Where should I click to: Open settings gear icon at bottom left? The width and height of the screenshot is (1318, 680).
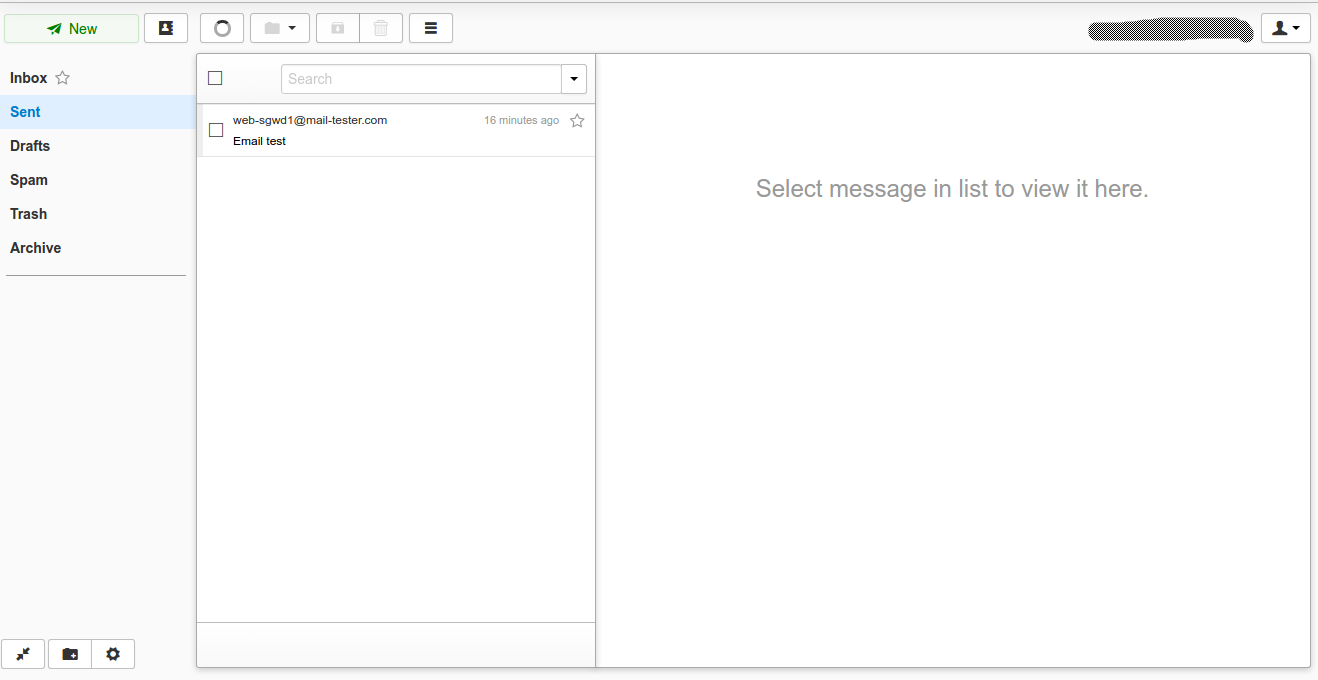pyautogui.click(x=113, y=654)
